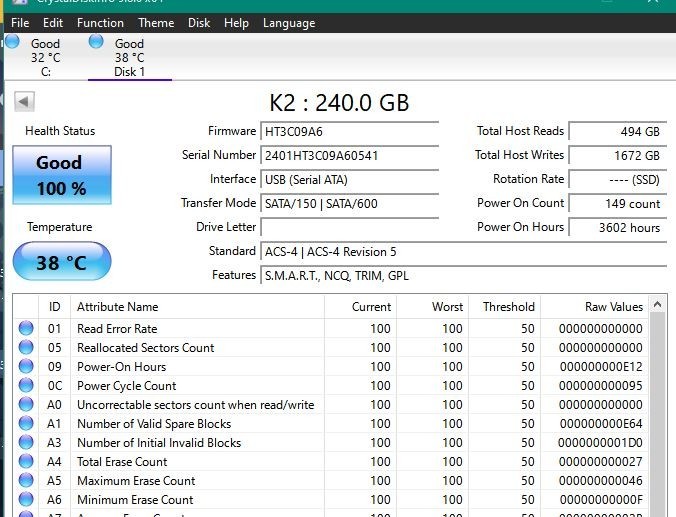Click the Good 100 % health status button
The width and height of the screenshot is (676, 517).
pos(62,175)
